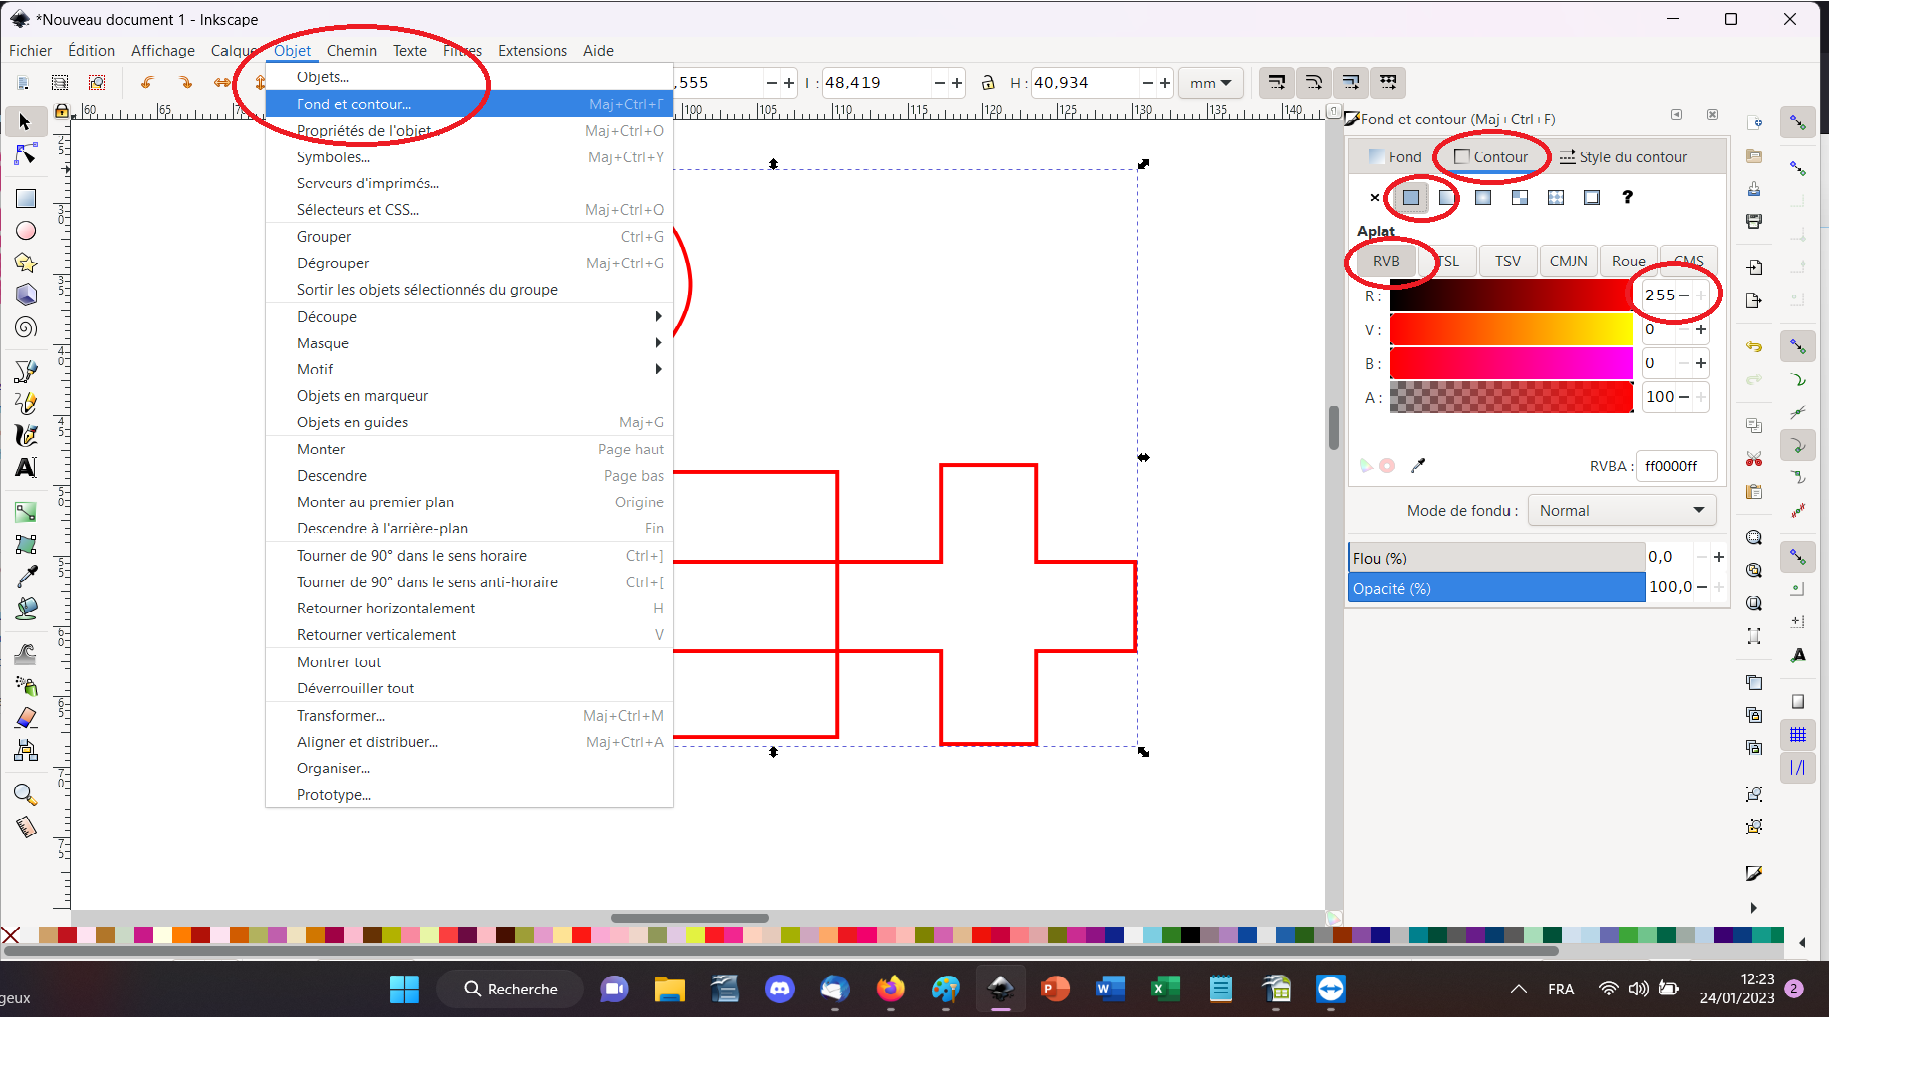Click the V green channel slider
This screenshot has width=1920, height=1080.
pyautogui.click(x=1510, y=330)
